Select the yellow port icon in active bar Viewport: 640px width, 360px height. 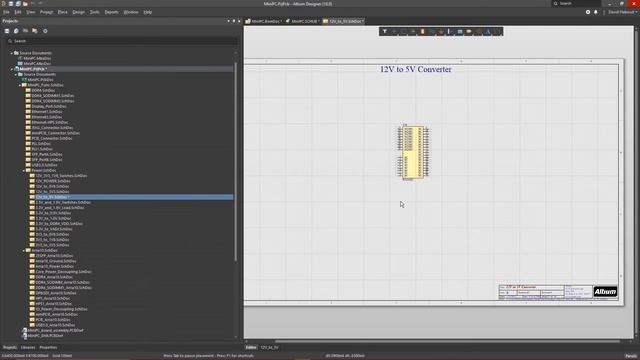coord(469,31)
